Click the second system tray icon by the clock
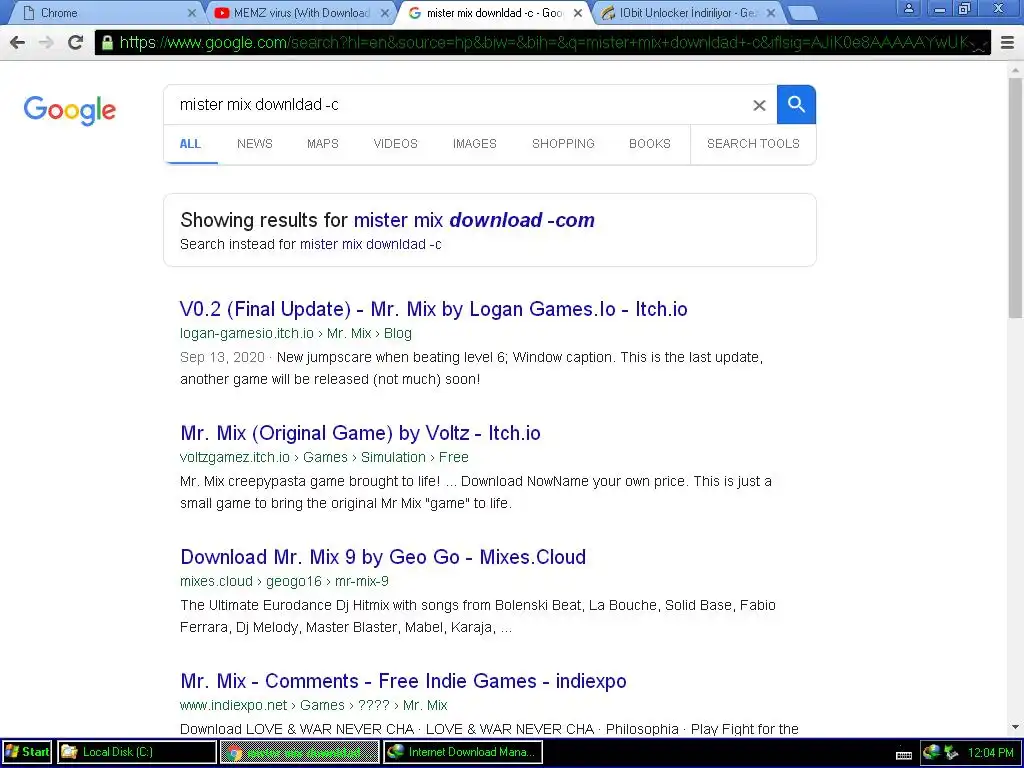 (952, 752)
